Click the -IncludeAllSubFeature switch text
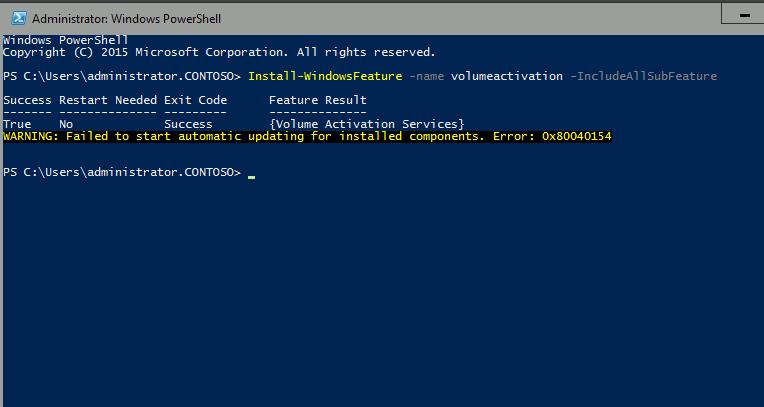The width and height of the screenshot is (764, 407). [x=644, y=76]
